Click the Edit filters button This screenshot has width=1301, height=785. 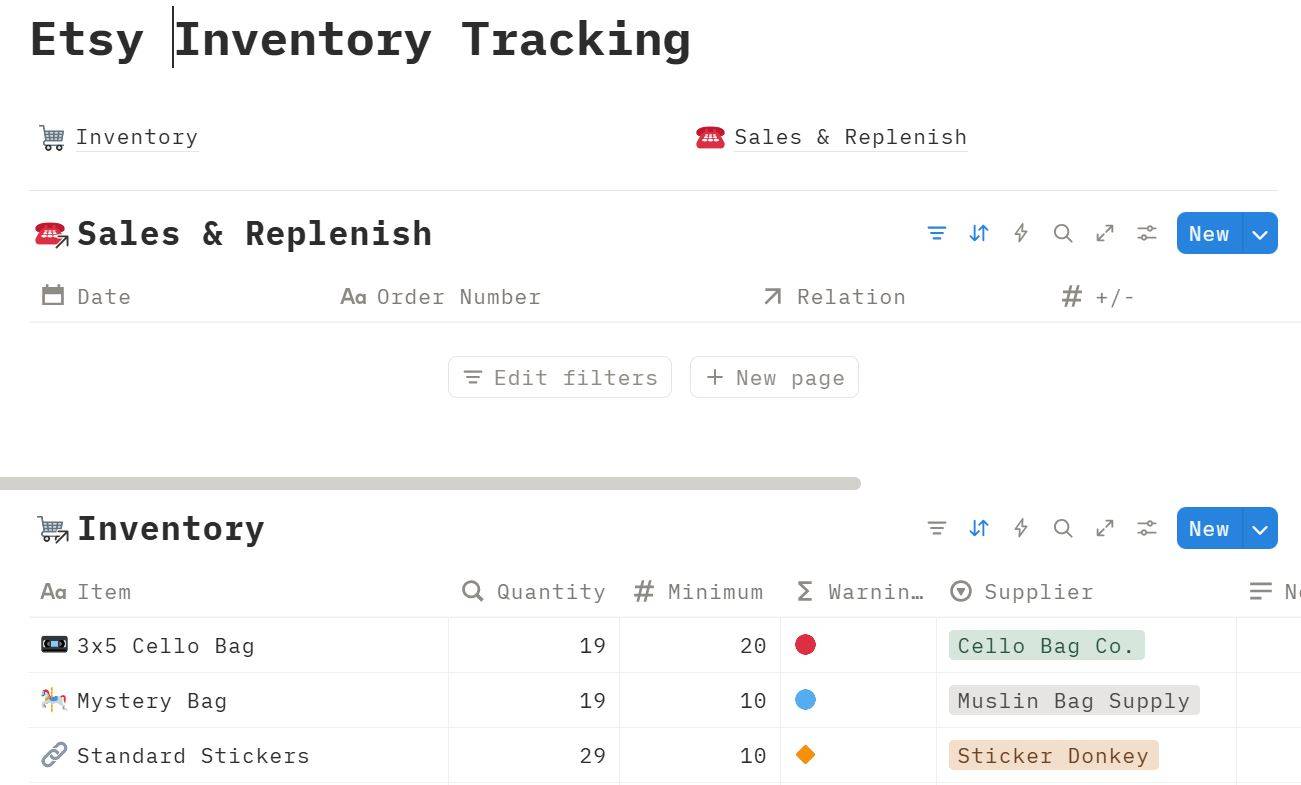[x=560, y=378]
